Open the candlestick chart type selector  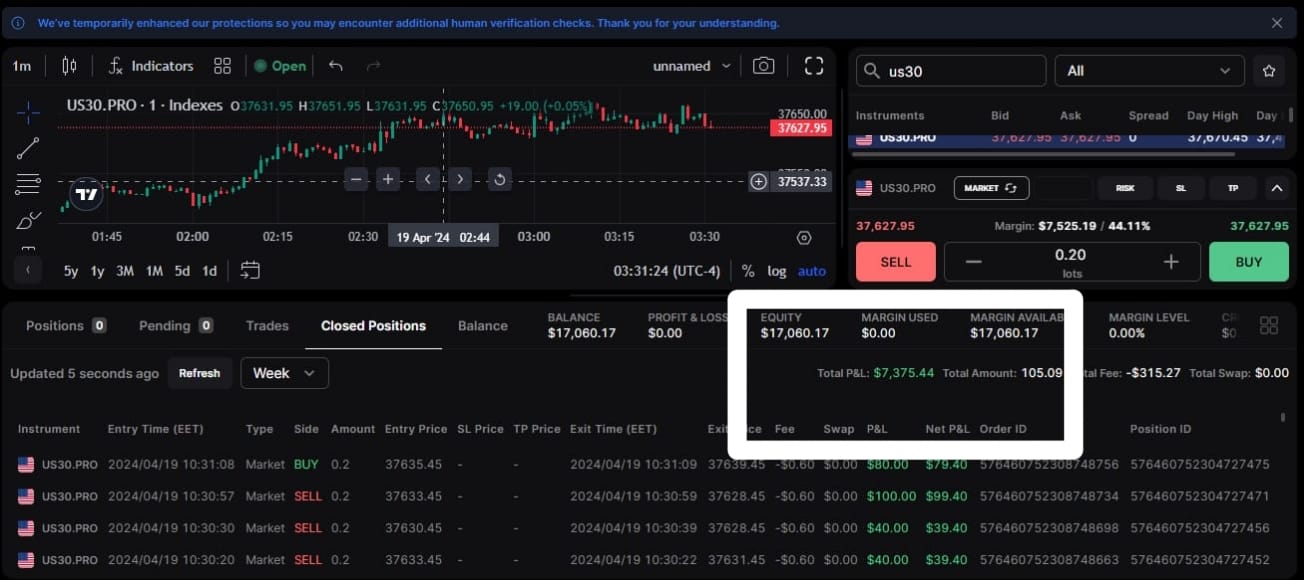pos(69,66)
